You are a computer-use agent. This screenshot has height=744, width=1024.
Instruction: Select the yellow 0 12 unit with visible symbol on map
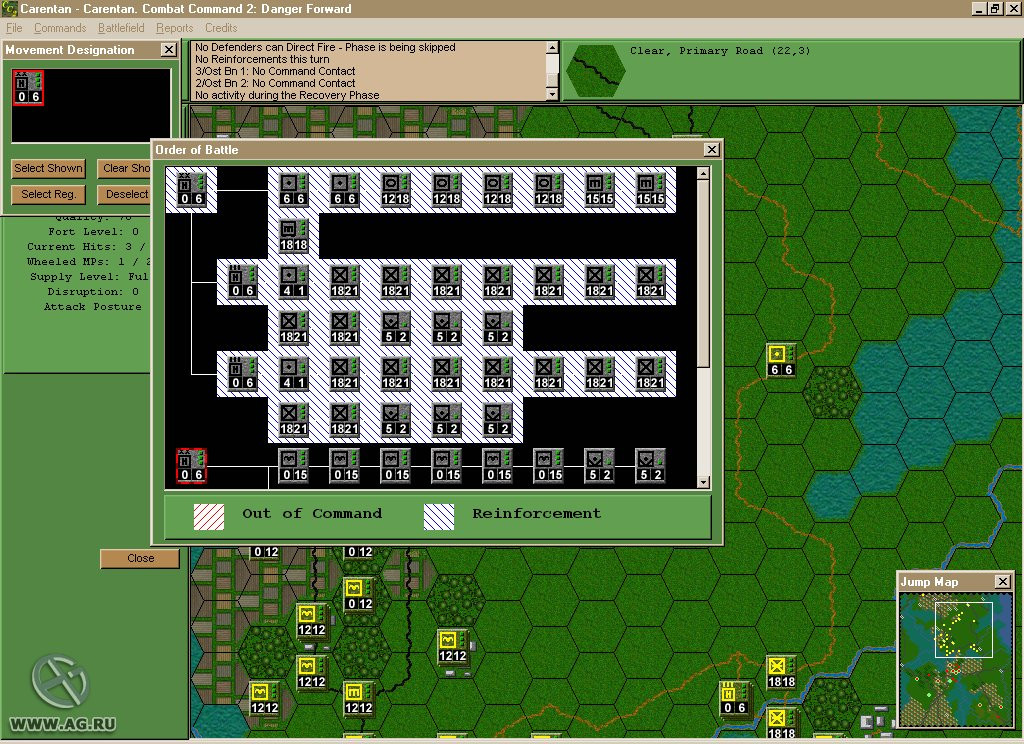click(359, 595)
